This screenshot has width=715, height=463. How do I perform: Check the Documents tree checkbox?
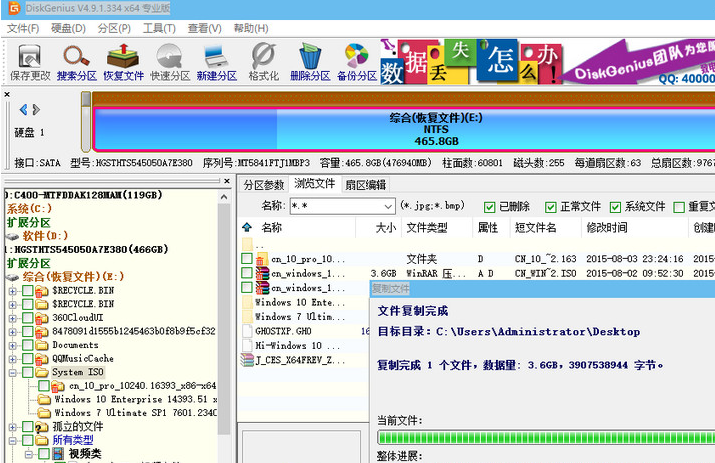(x=28, y=345)
